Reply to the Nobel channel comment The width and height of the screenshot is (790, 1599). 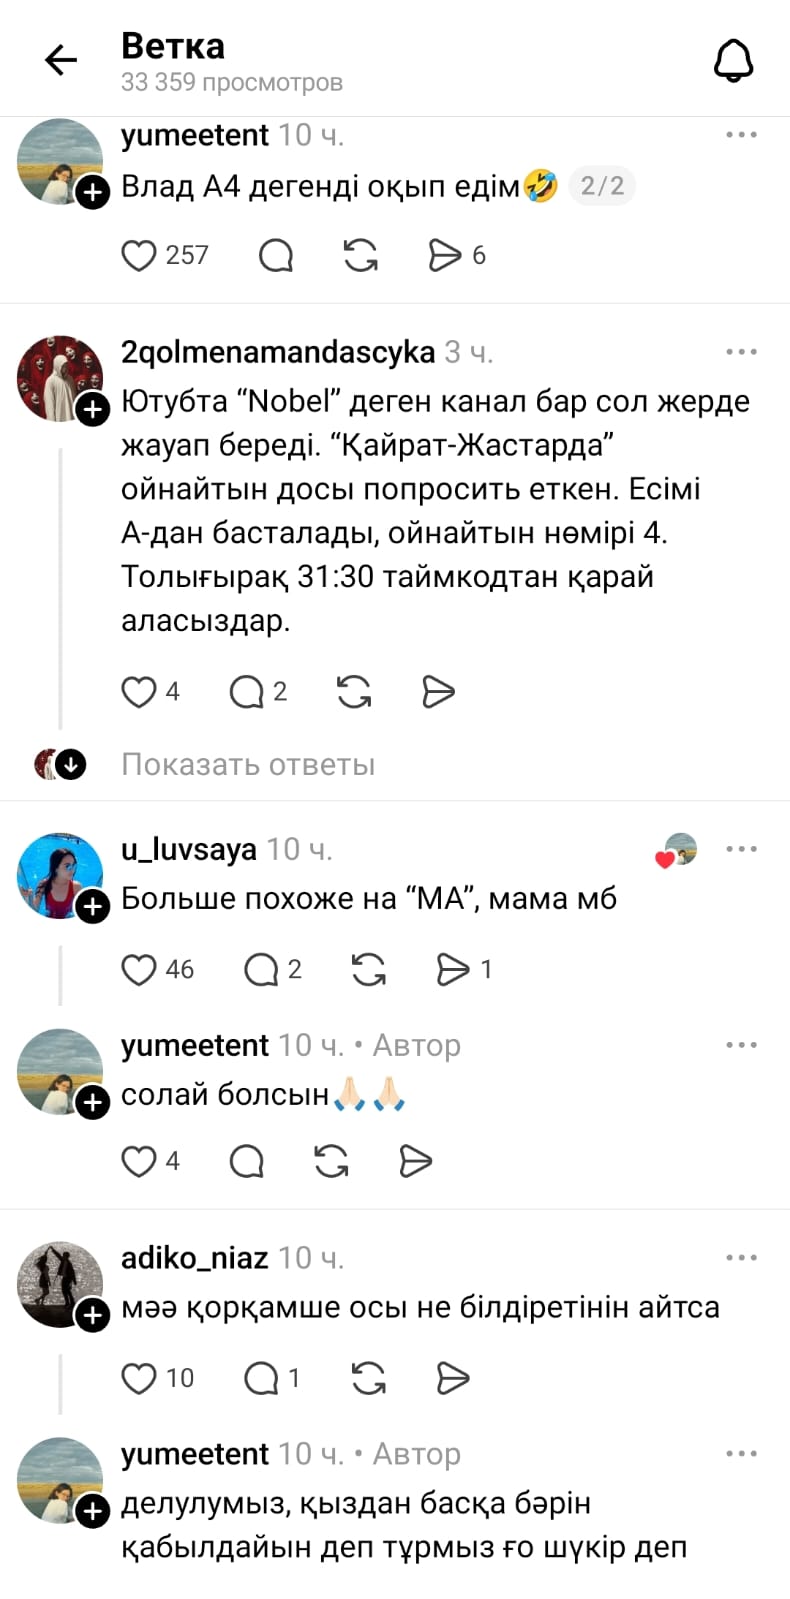[246, 692]
